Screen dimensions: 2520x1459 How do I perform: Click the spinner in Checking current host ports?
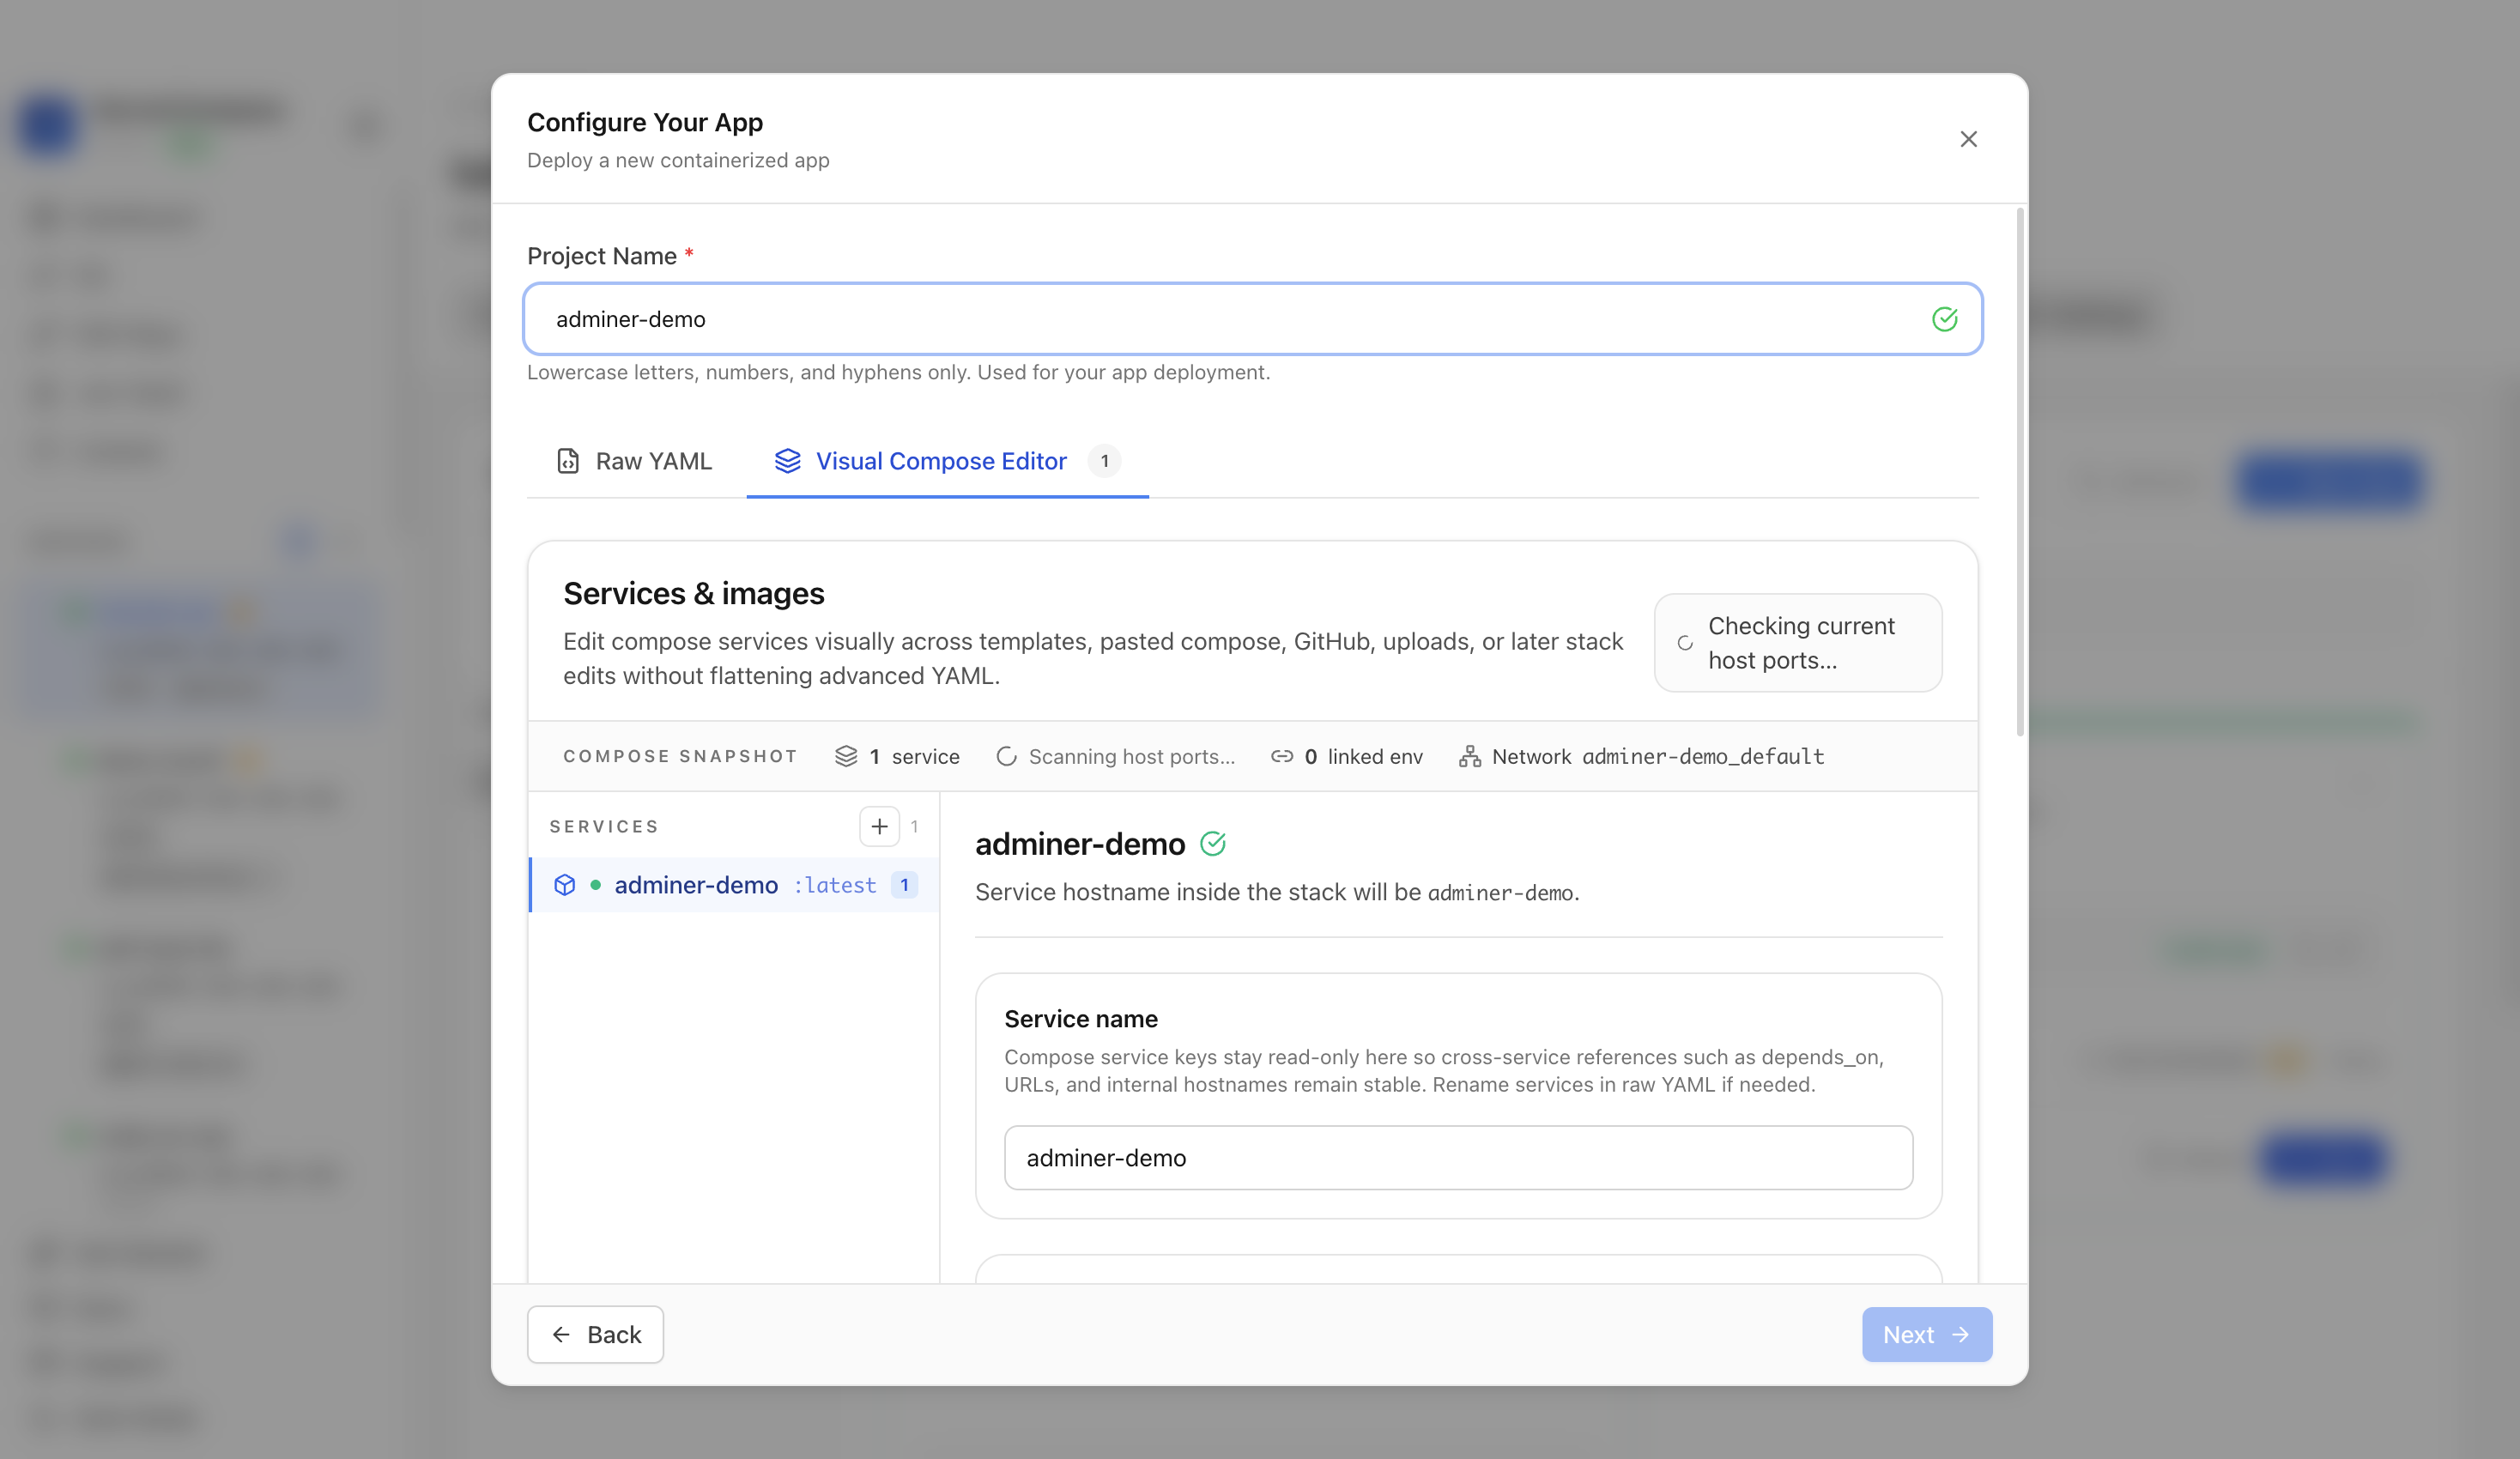pos(1685,643)
